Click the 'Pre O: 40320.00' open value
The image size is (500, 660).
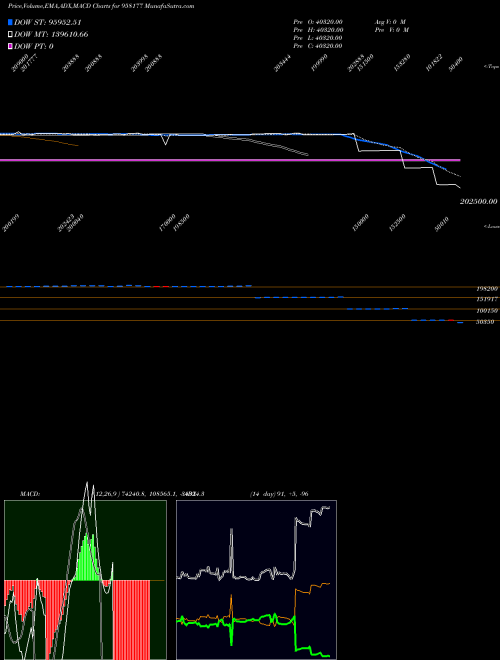coord(318,21)
